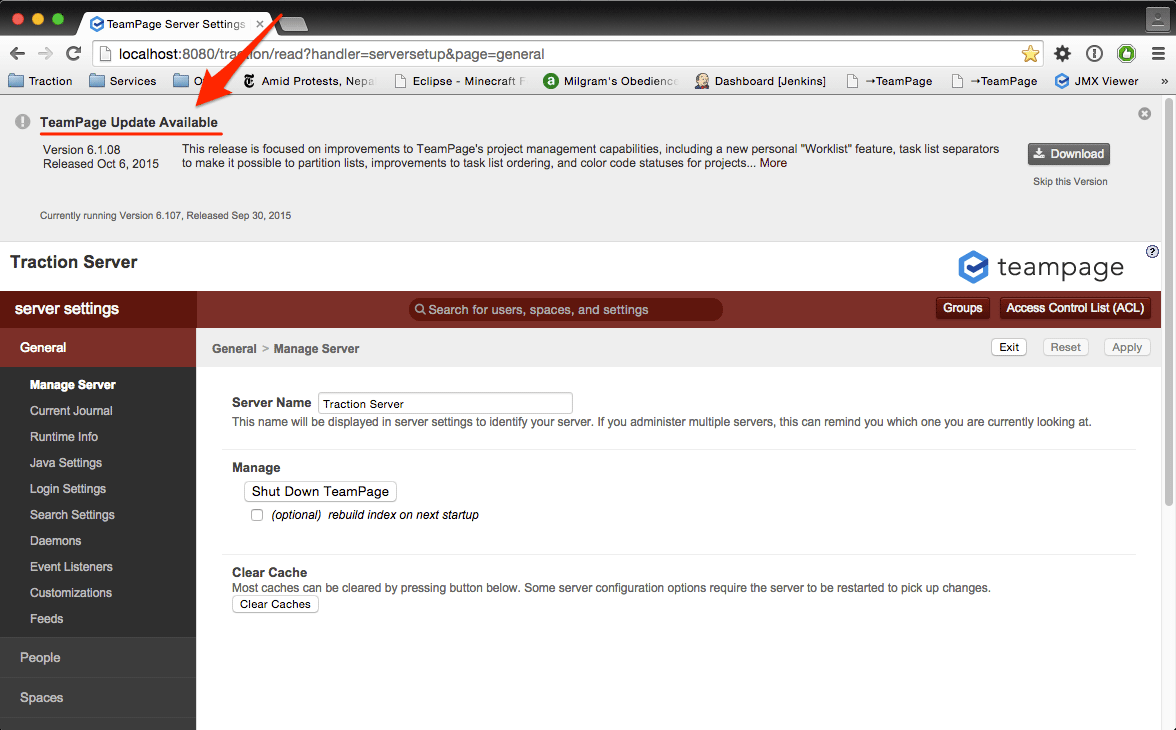
Task: Open Java Settings page
Action: pos(66,463)
